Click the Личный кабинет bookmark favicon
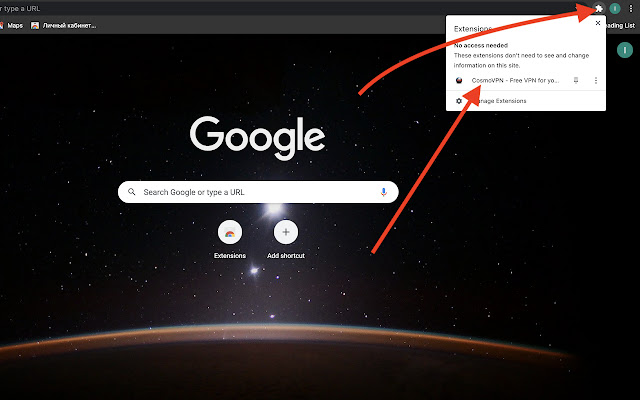 35,25
